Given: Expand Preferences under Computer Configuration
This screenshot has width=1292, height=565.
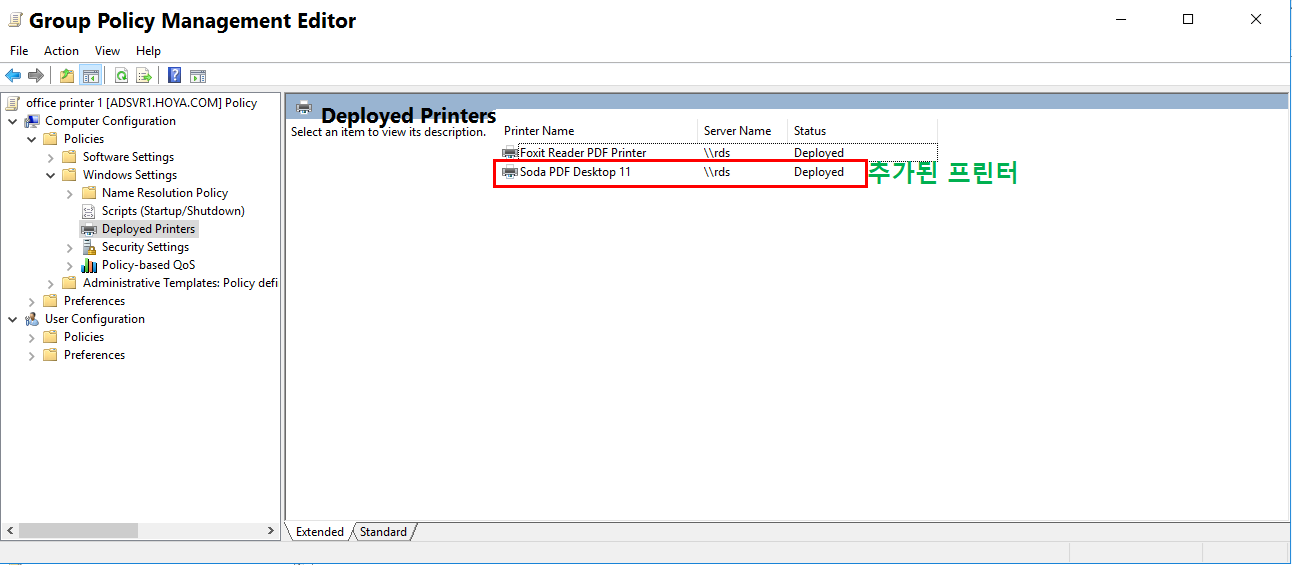Looking at the screenshot, I should click(32, 301).
